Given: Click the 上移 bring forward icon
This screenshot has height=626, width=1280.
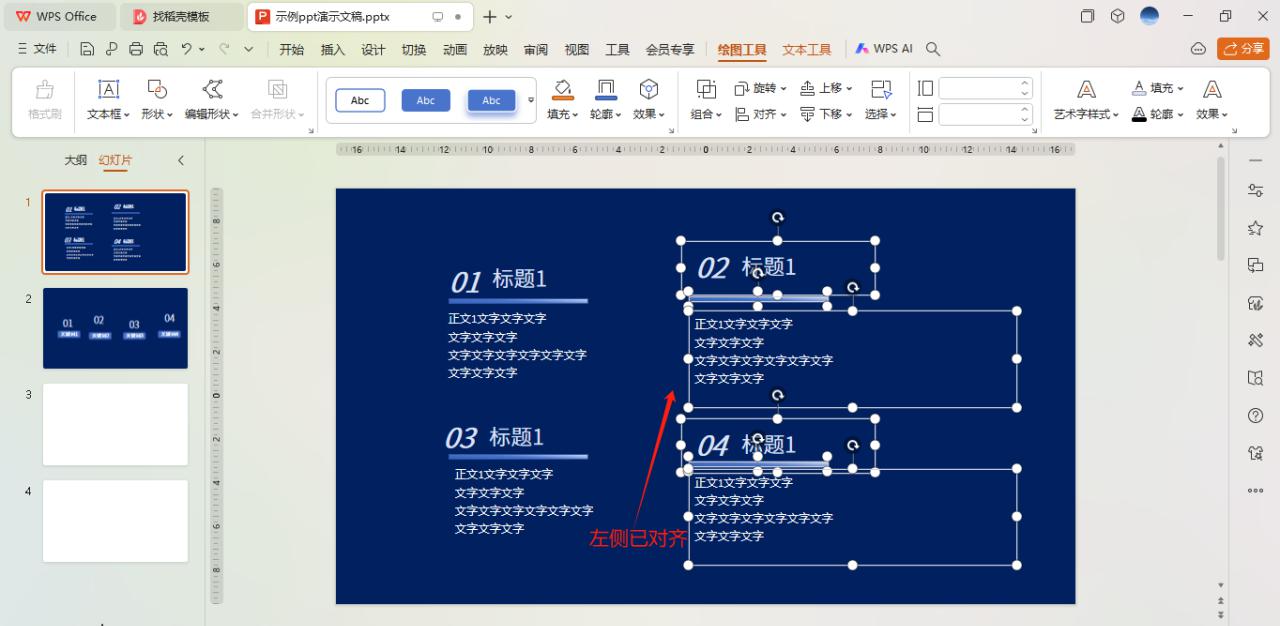Looking at the screenshot, I should coord(822,87).
